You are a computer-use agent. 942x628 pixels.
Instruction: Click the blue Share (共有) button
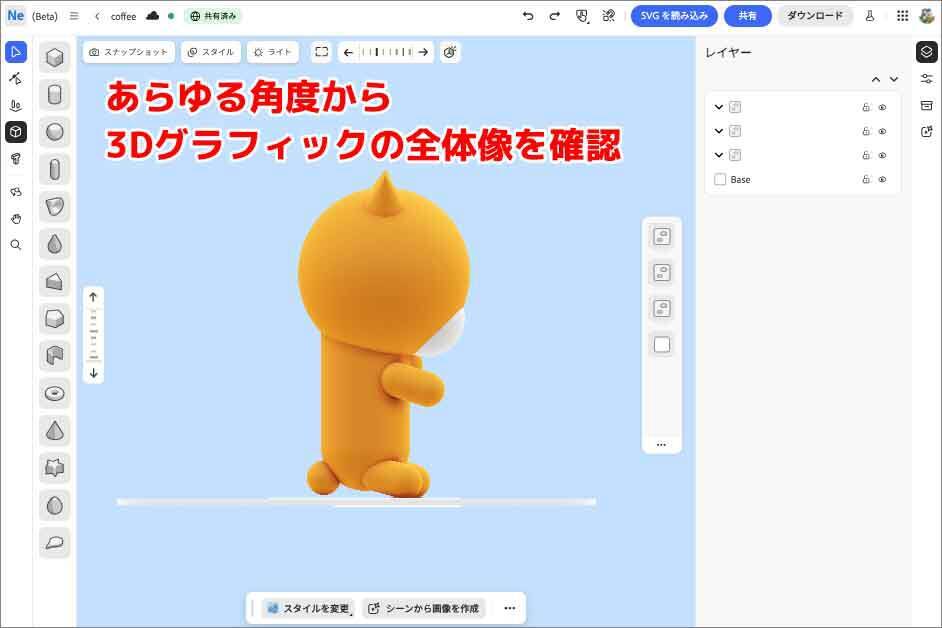(747, 16)
